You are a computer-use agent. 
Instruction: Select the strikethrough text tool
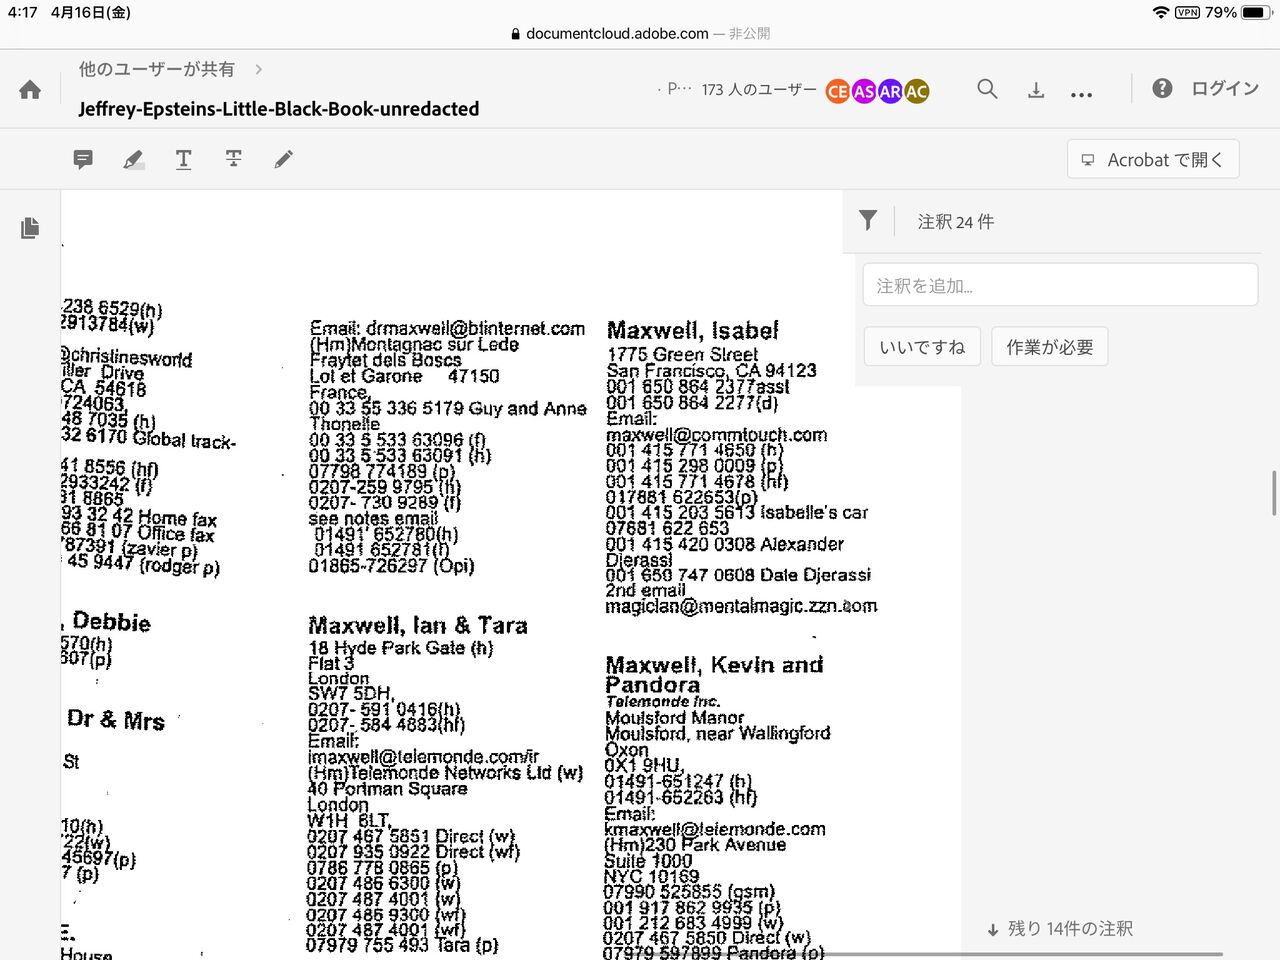coord(234,159)
